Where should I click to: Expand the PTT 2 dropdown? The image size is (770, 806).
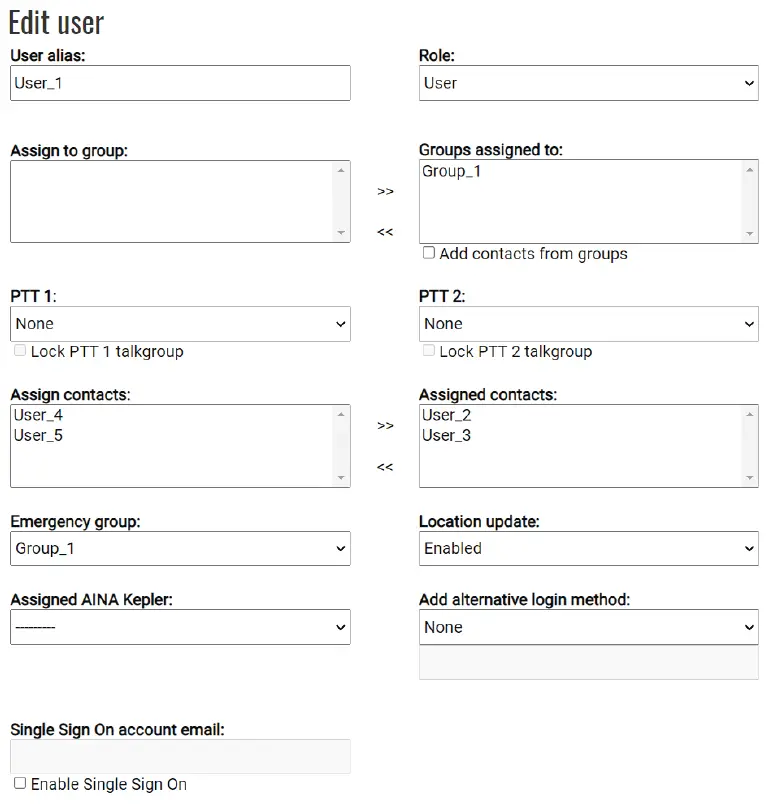(588, 324)
